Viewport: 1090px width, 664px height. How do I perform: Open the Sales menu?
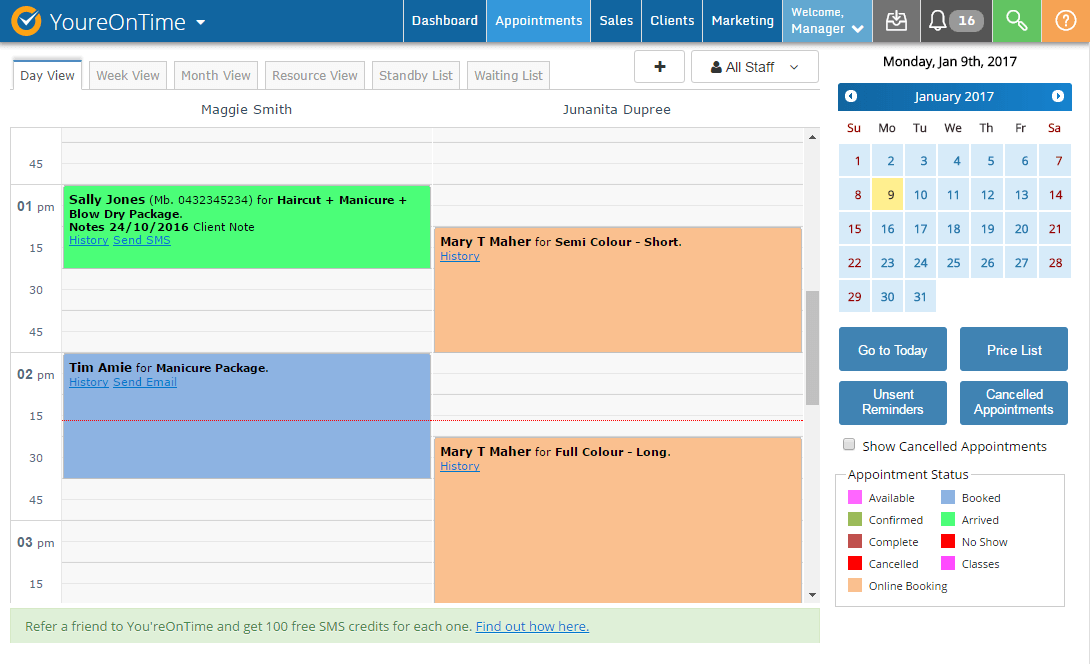[x=616, y=21]
